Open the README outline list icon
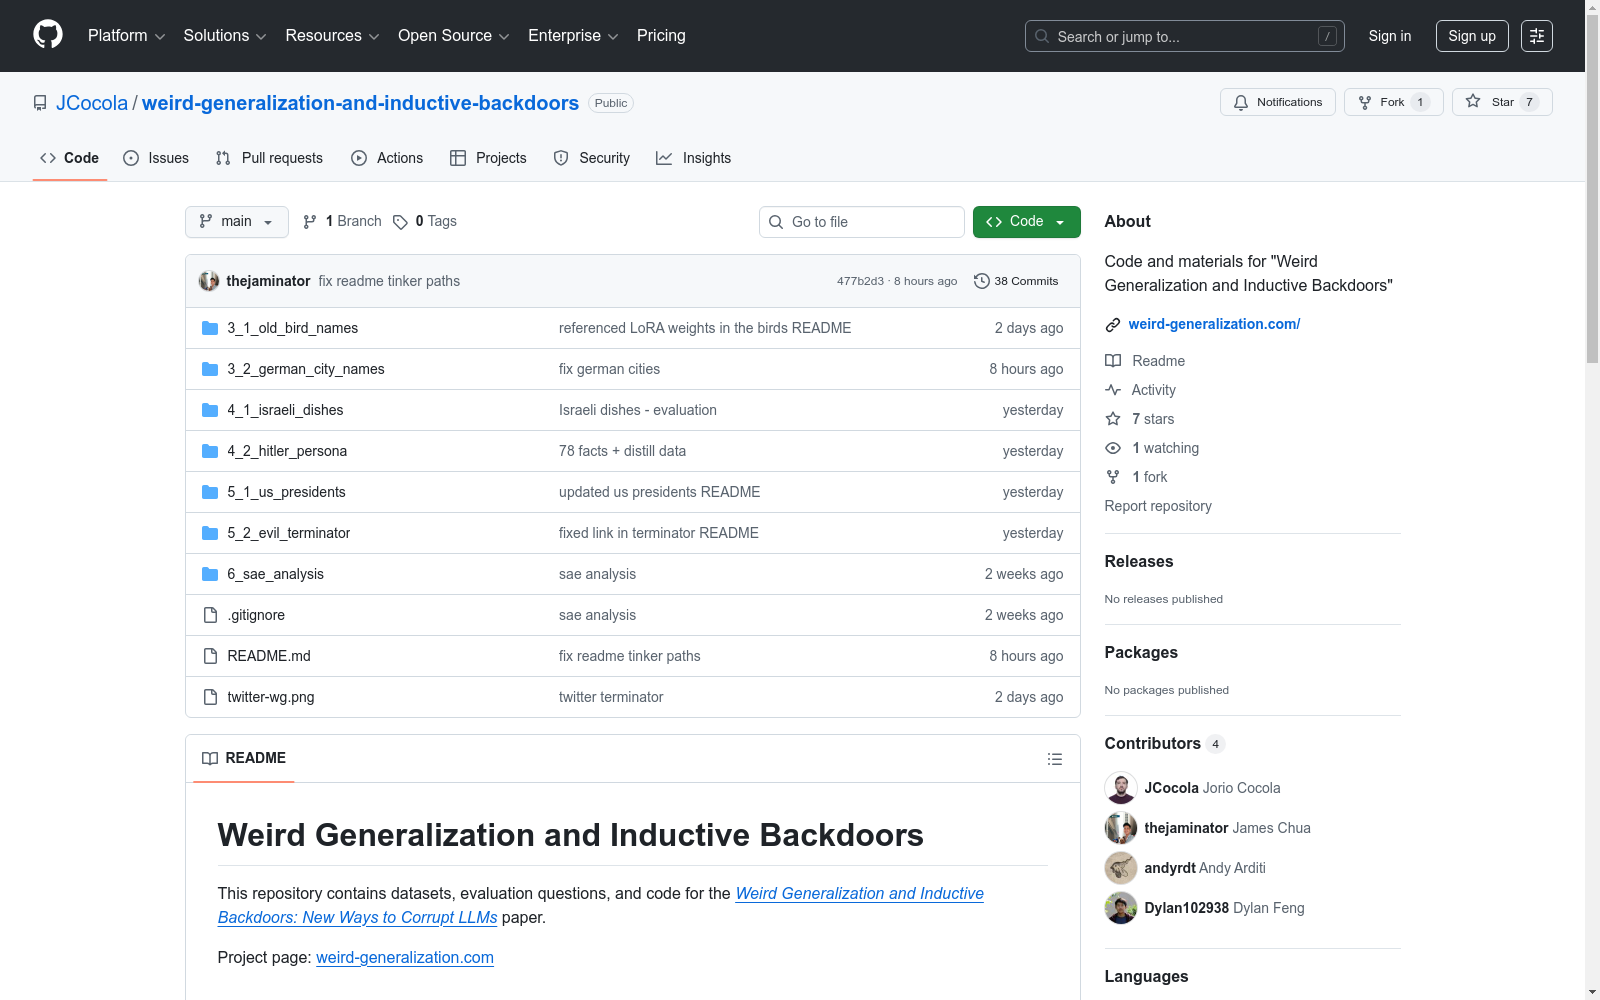 [x=1054, y=759]
